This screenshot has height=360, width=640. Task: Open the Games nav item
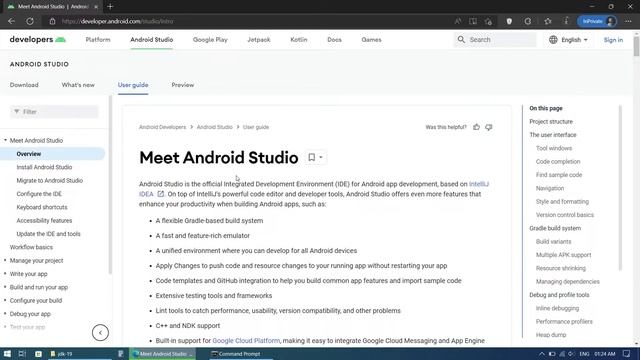[x=371, y=40]
